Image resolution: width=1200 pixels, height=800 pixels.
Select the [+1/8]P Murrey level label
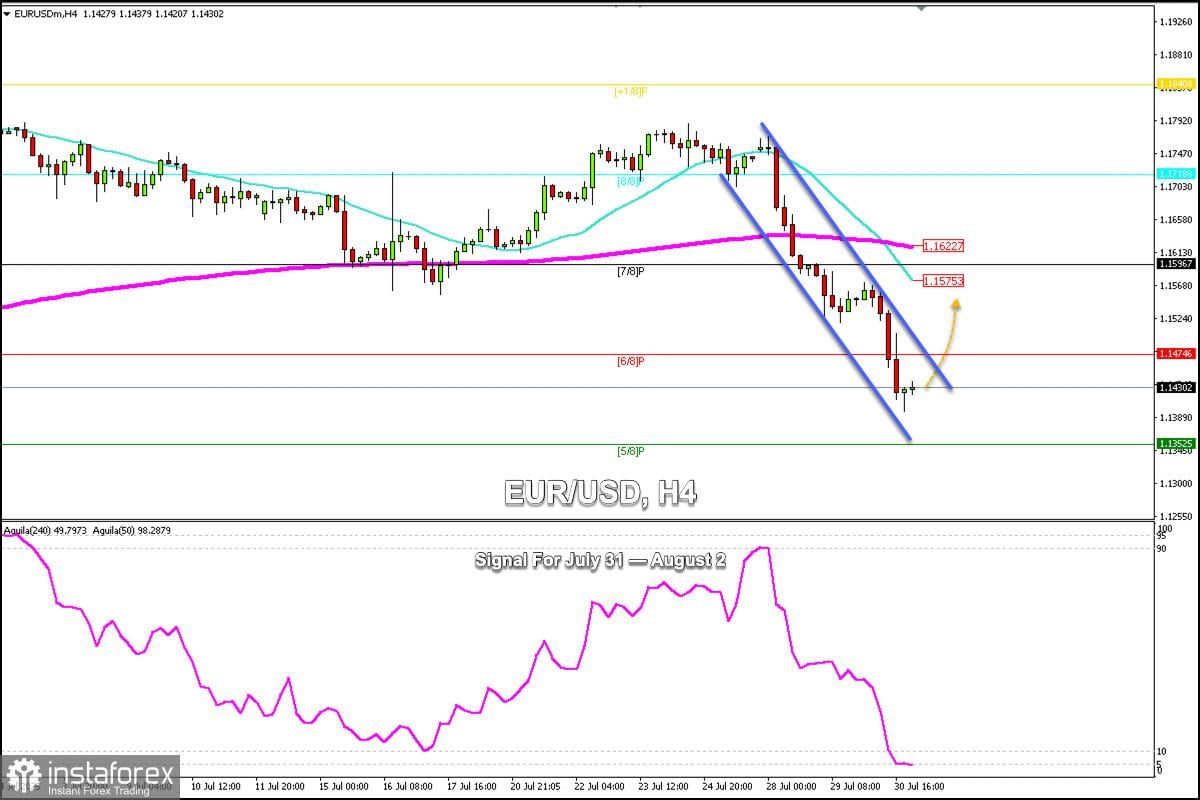coord(631,91)
